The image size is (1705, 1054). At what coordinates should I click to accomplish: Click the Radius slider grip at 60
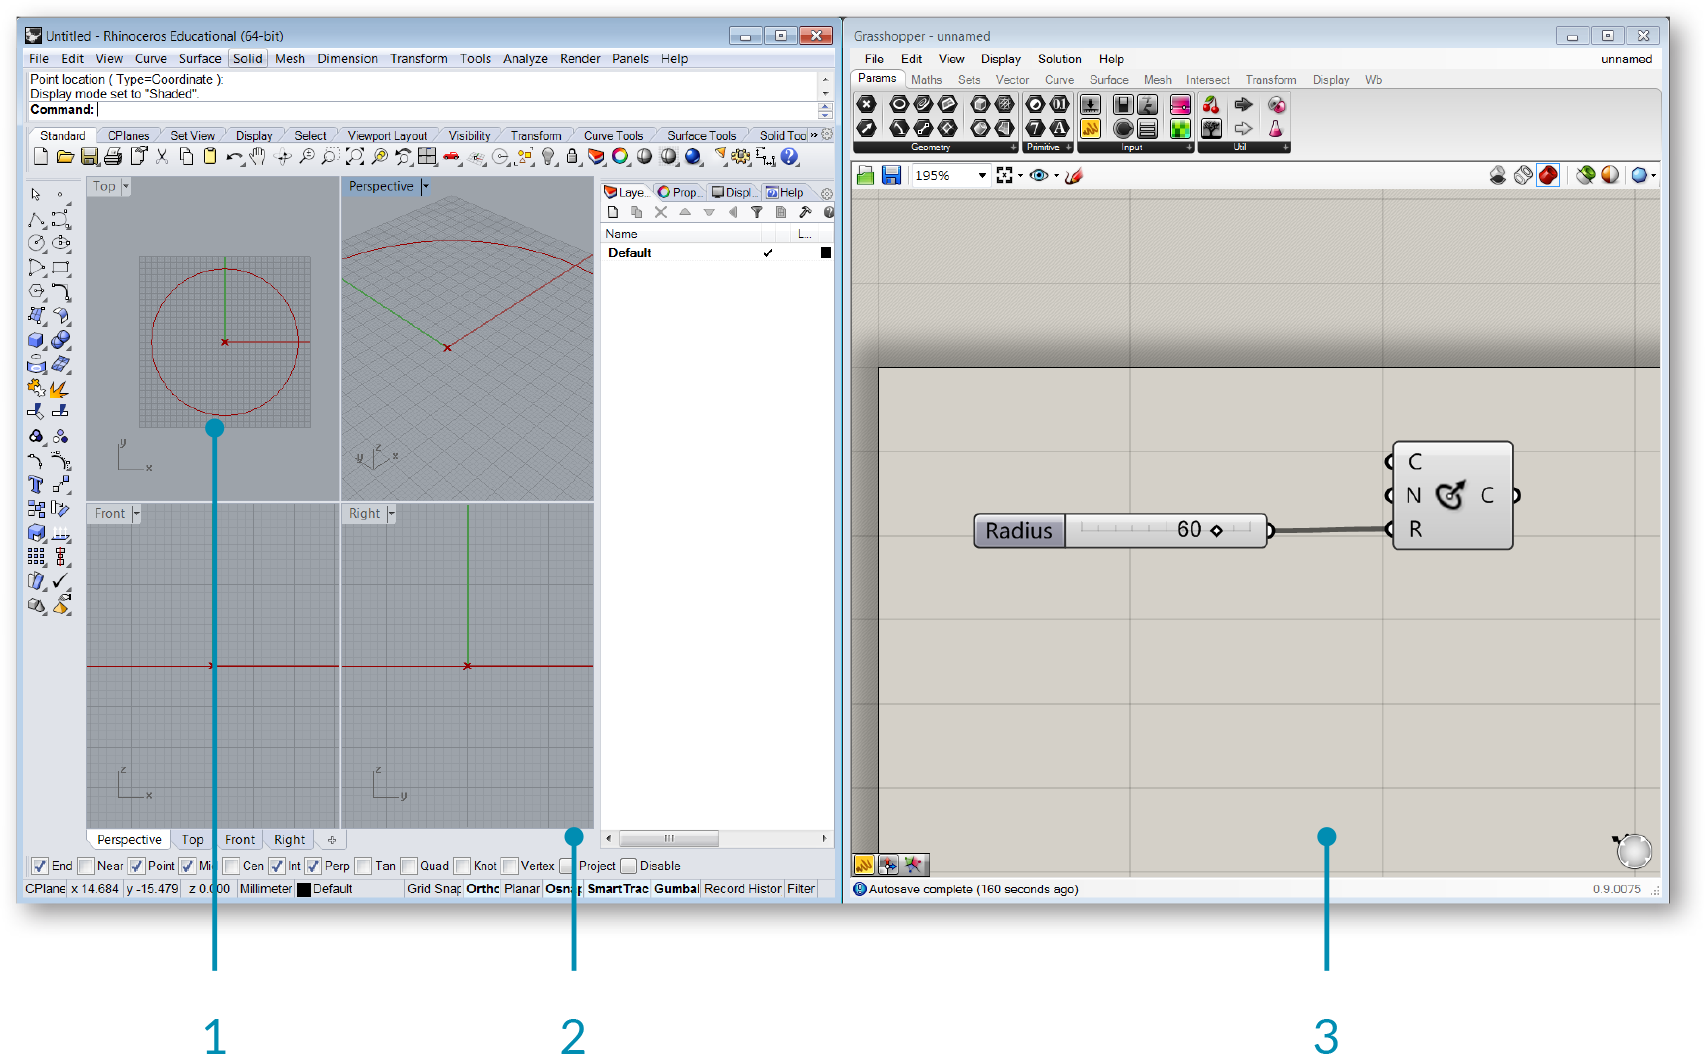(x=1216, y=531)
